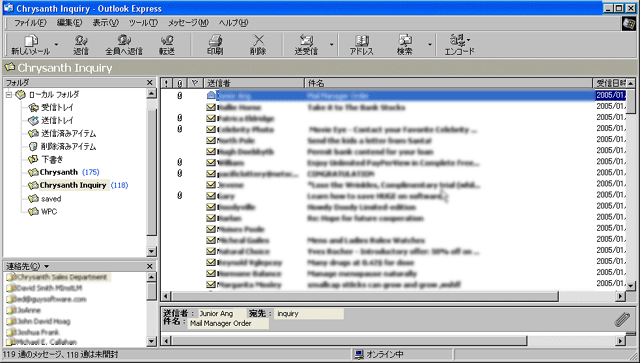
Task: Open dropdown arrow next to 検索
Action: (x=430, y=45)
